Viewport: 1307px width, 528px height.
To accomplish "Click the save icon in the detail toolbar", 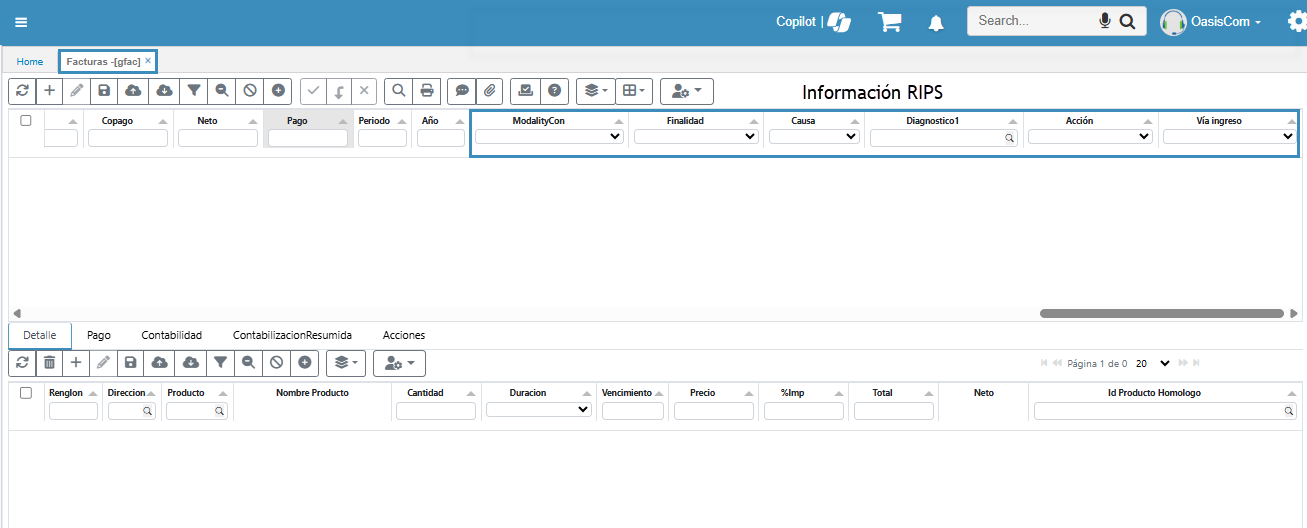I will 132,363.
